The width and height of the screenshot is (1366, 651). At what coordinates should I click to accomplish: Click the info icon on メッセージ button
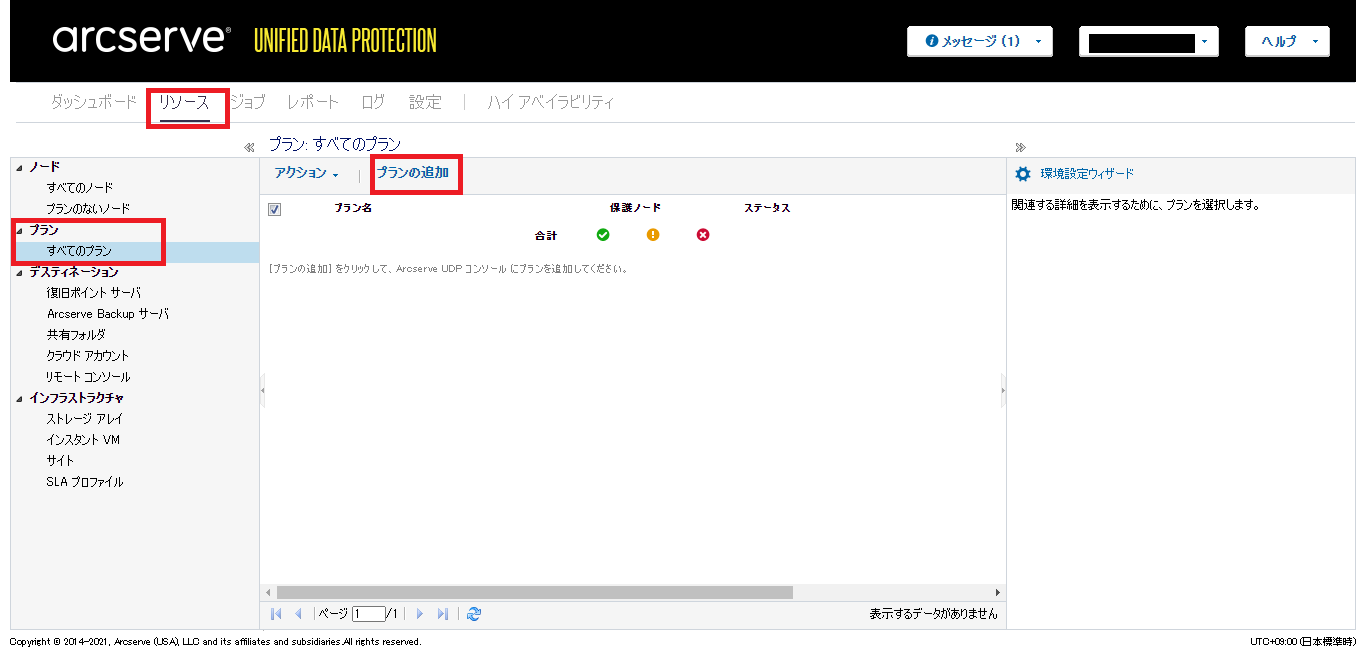tap(932, 41)
